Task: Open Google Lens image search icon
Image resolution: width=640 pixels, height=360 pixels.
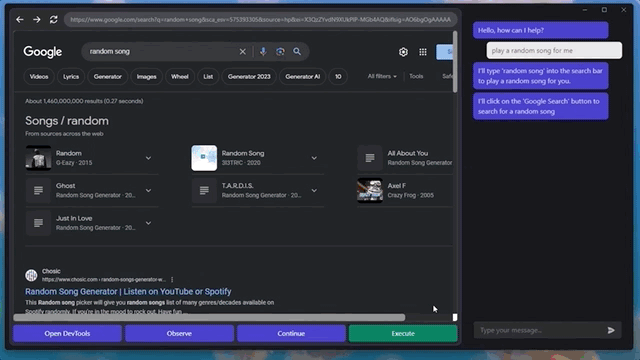Action: 280,51
